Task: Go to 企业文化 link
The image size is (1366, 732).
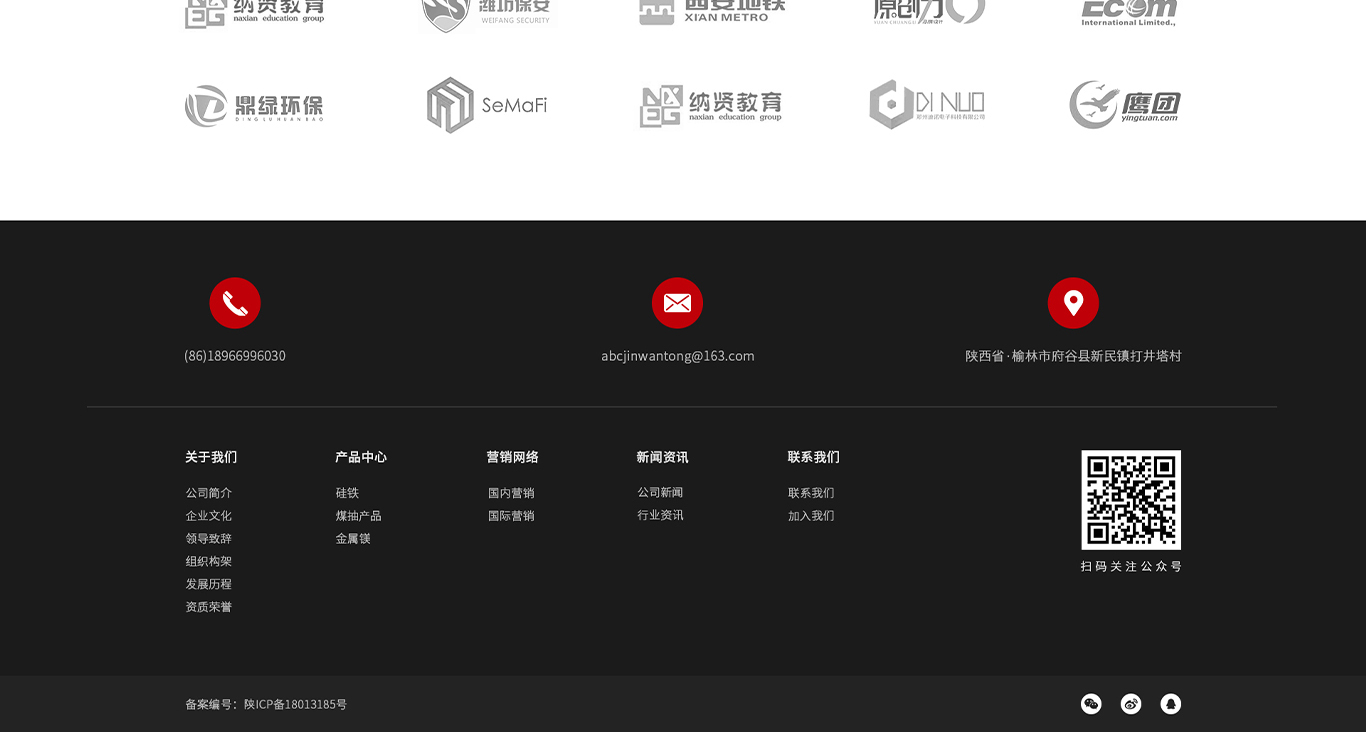Action: [209, 516]
